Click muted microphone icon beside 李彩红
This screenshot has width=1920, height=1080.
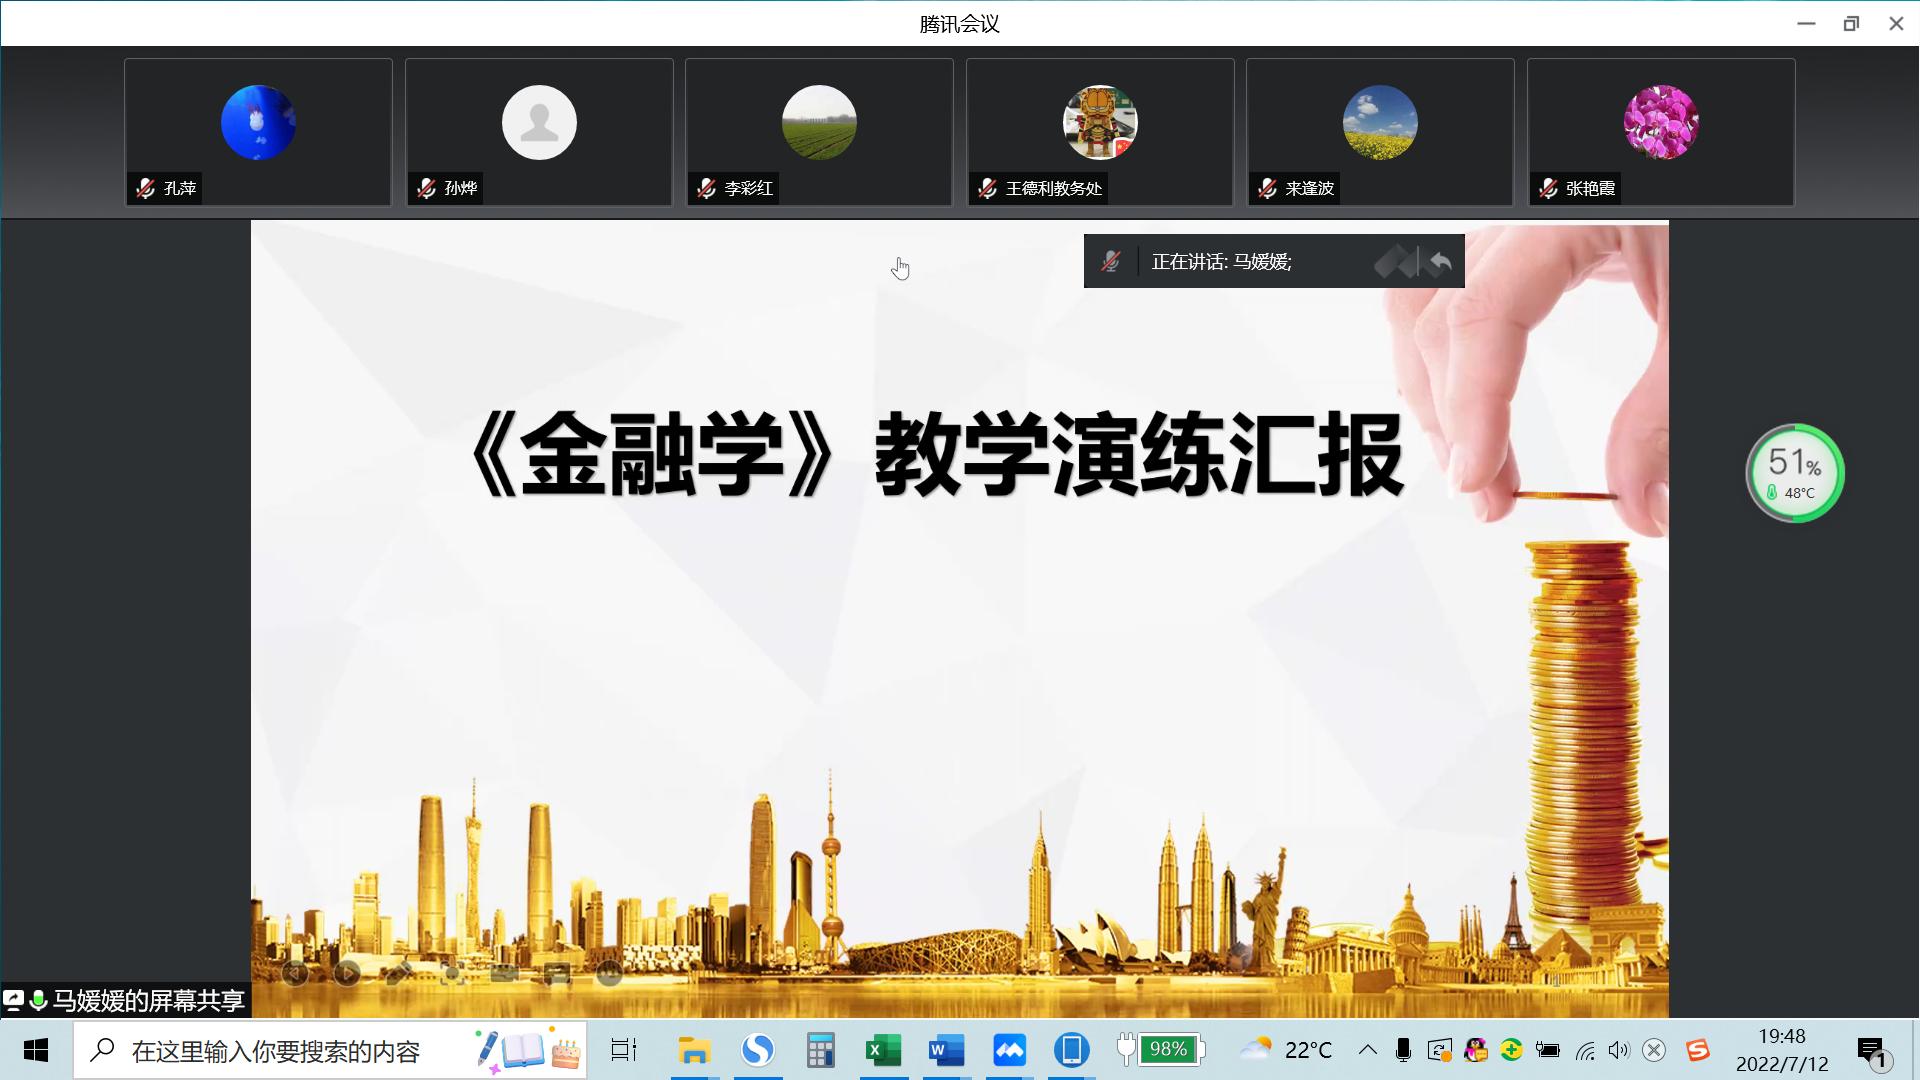pos(707,188)
